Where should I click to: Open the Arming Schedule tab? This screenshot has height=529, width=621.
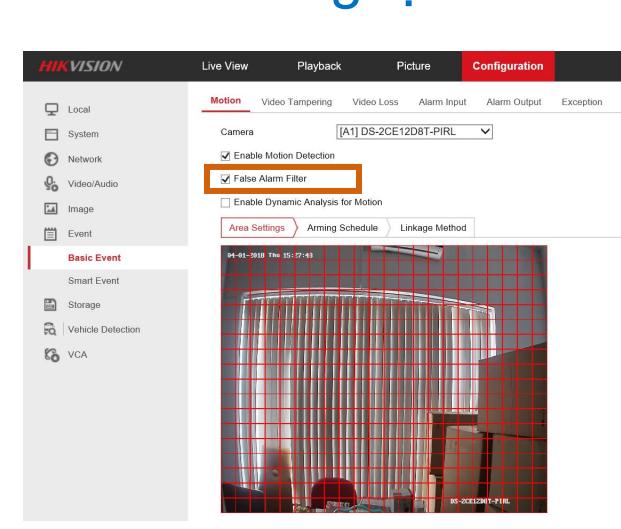(x=341, y=228)
